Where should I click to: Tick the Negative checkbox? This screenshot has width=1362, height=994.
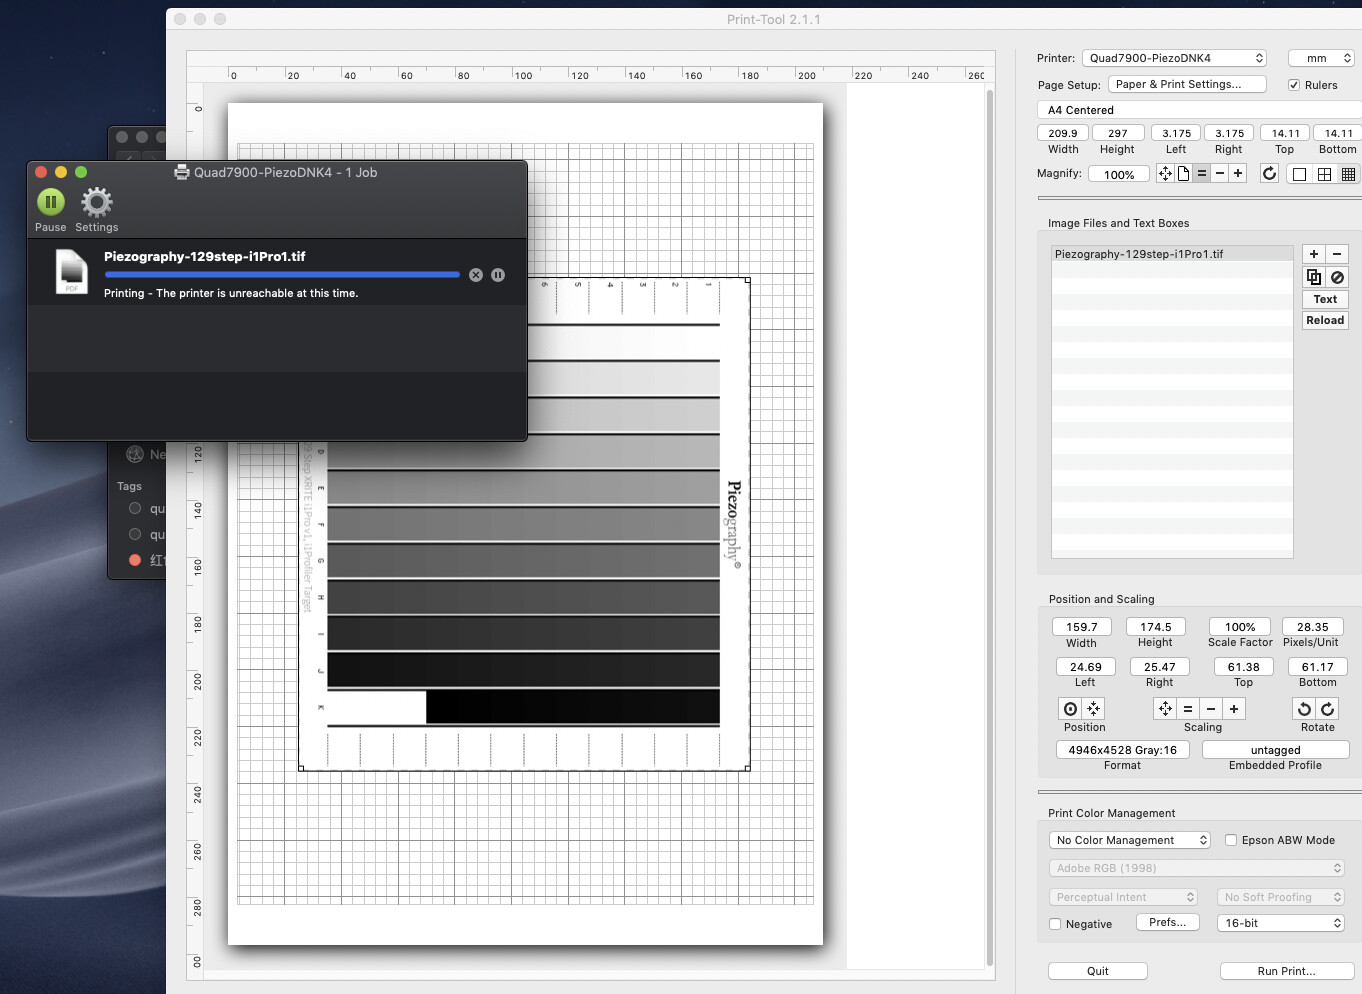point(1055,924)
